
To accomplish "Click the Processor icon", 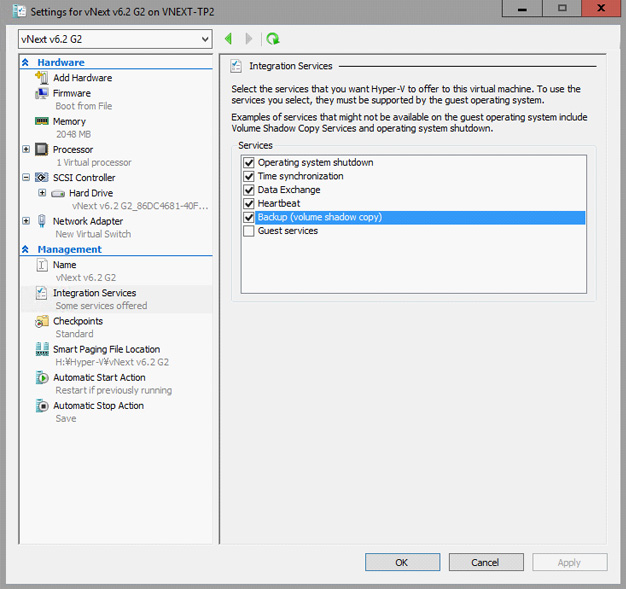I will pos(42,149).
